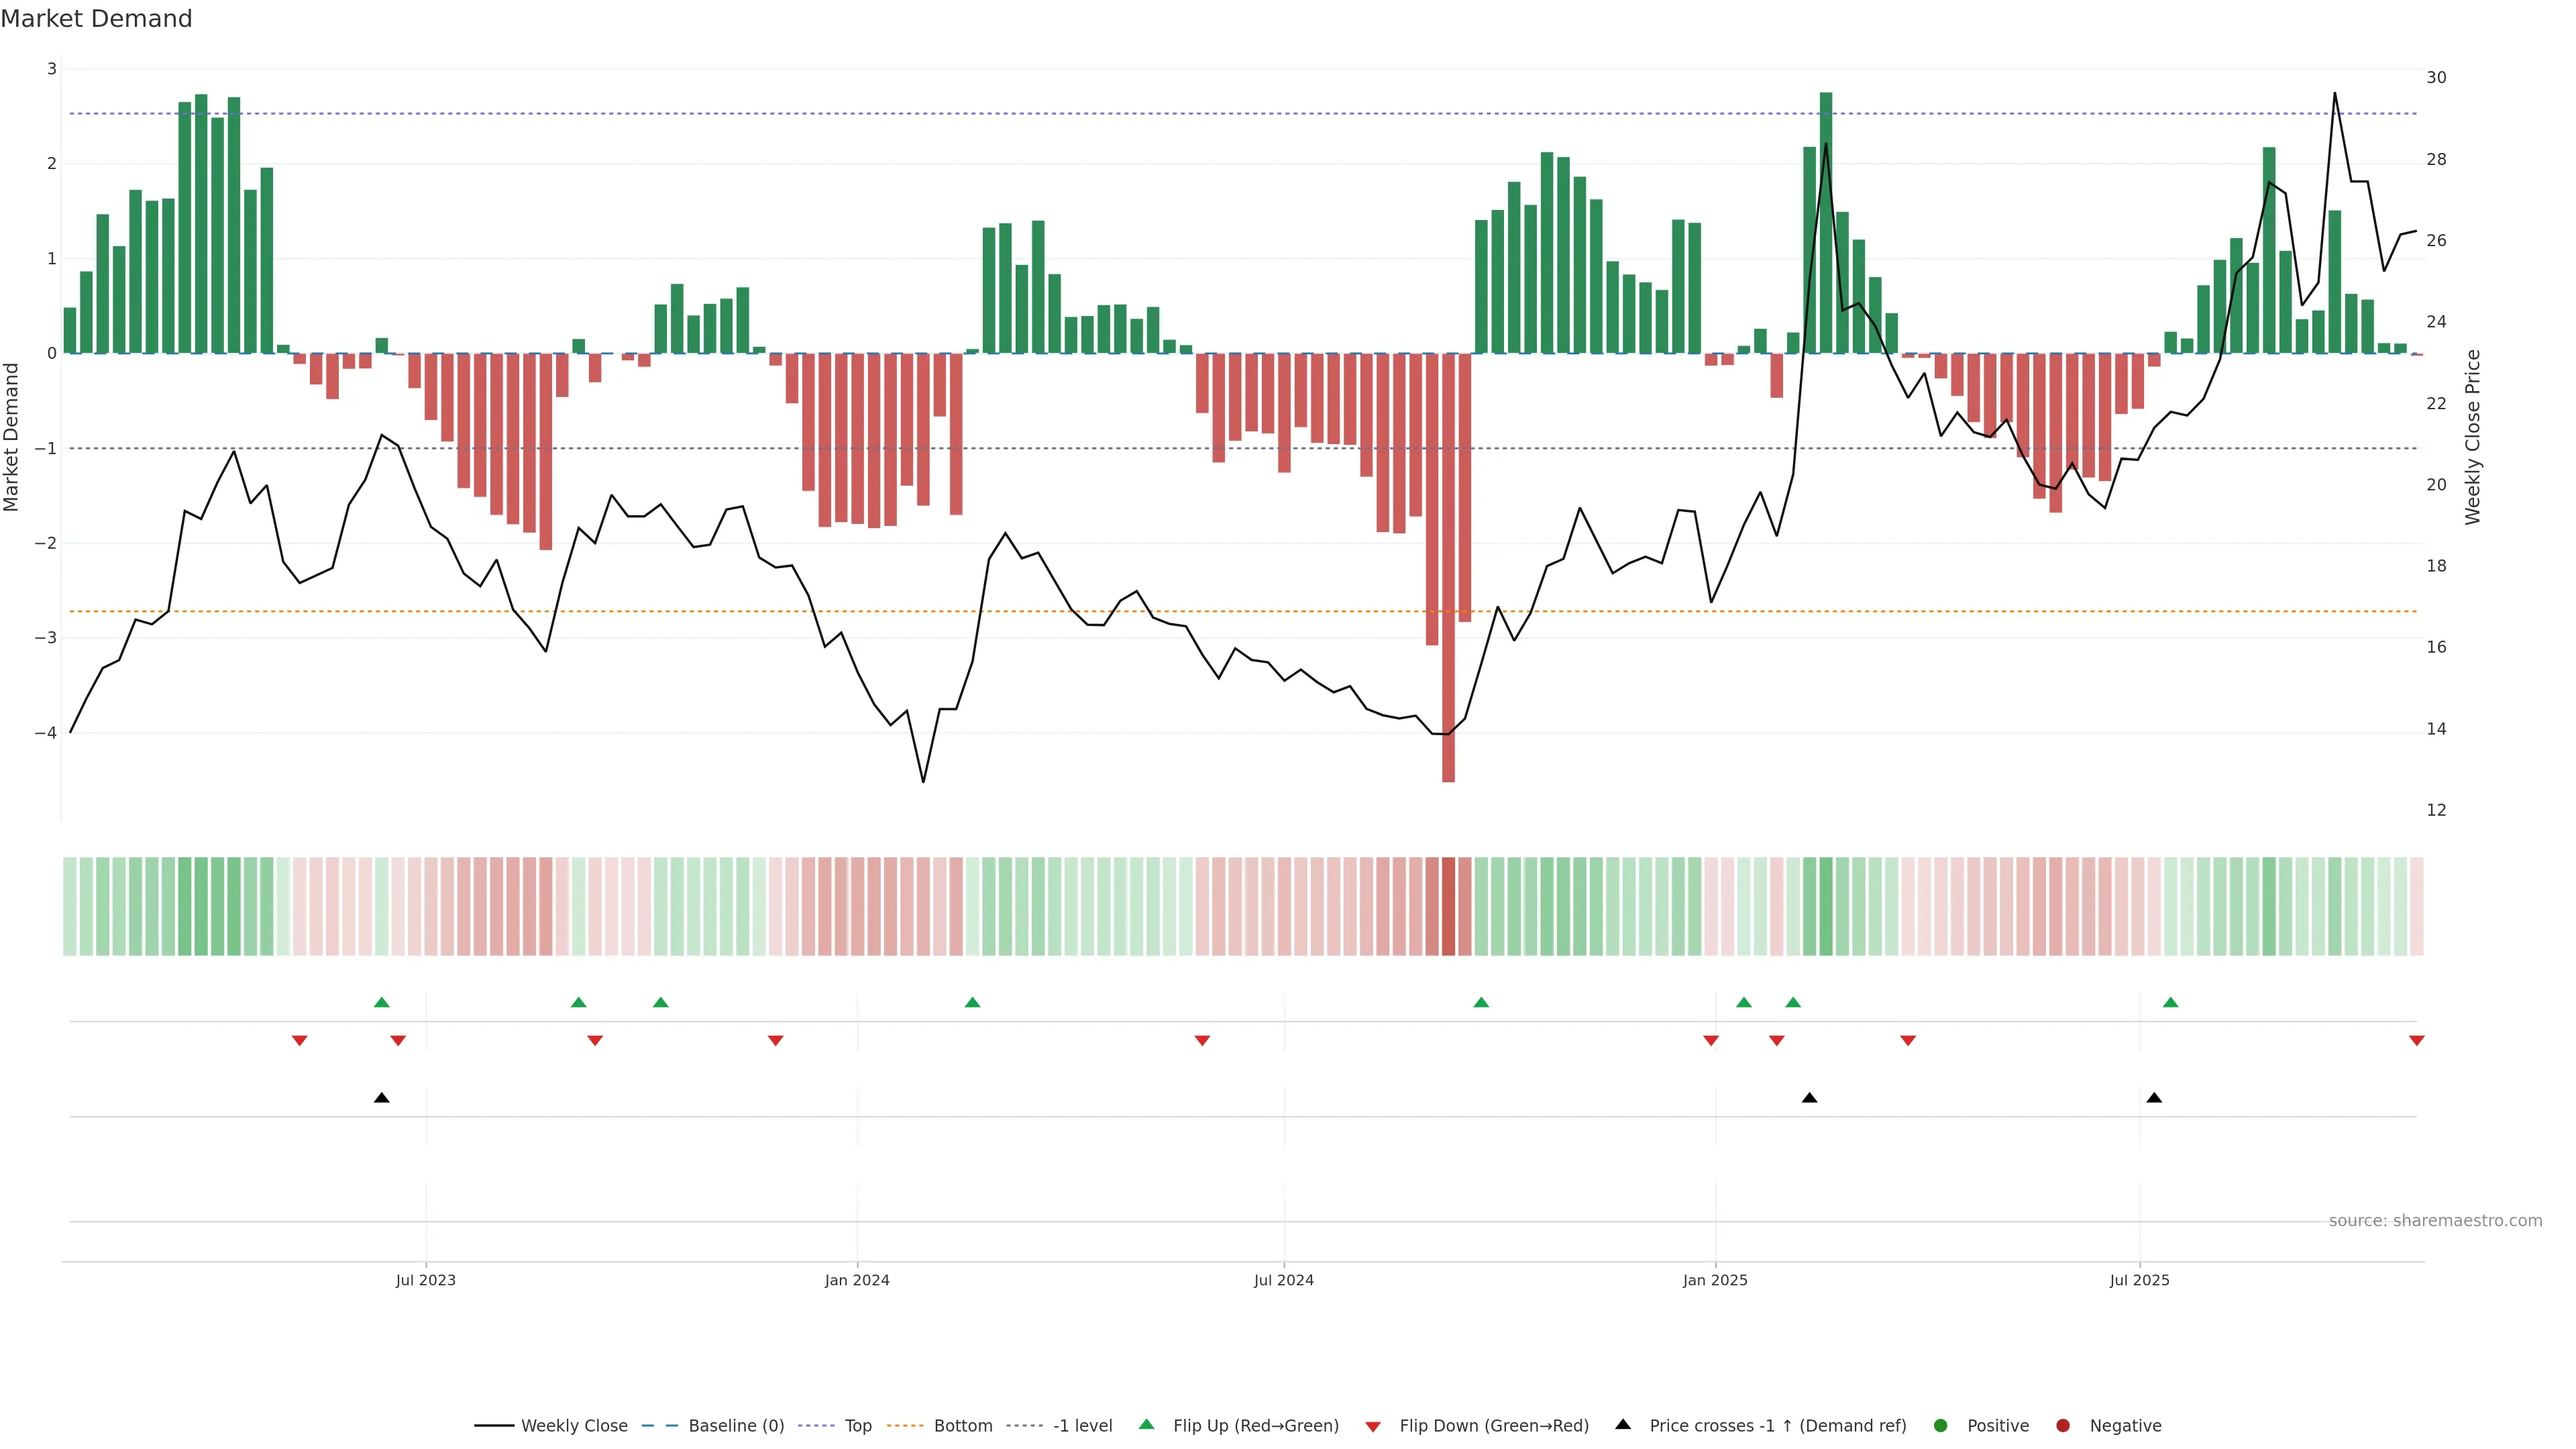Click the green Positive legend dot
Viewport: 2576px width, 1449px height.
pos(1941,1426)
